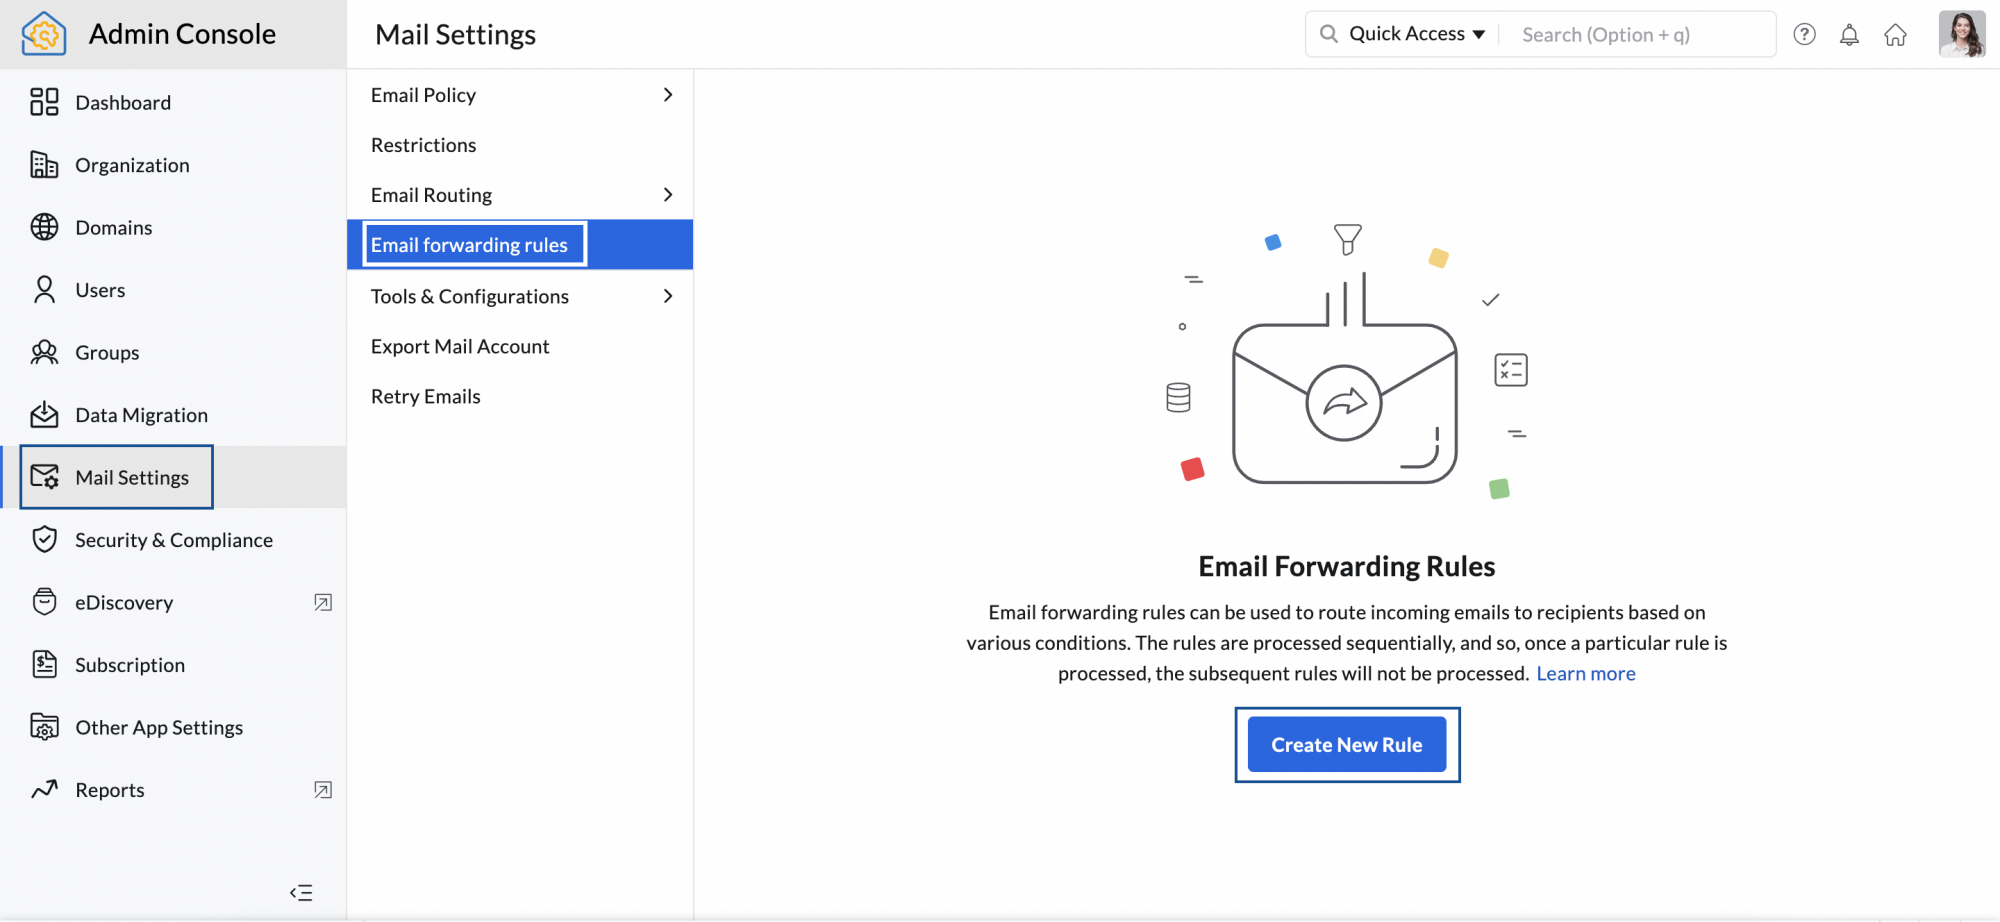Click the notifications bell icon
The height and width of the screenshot is (922, 2000).
tap(1850, 34)
